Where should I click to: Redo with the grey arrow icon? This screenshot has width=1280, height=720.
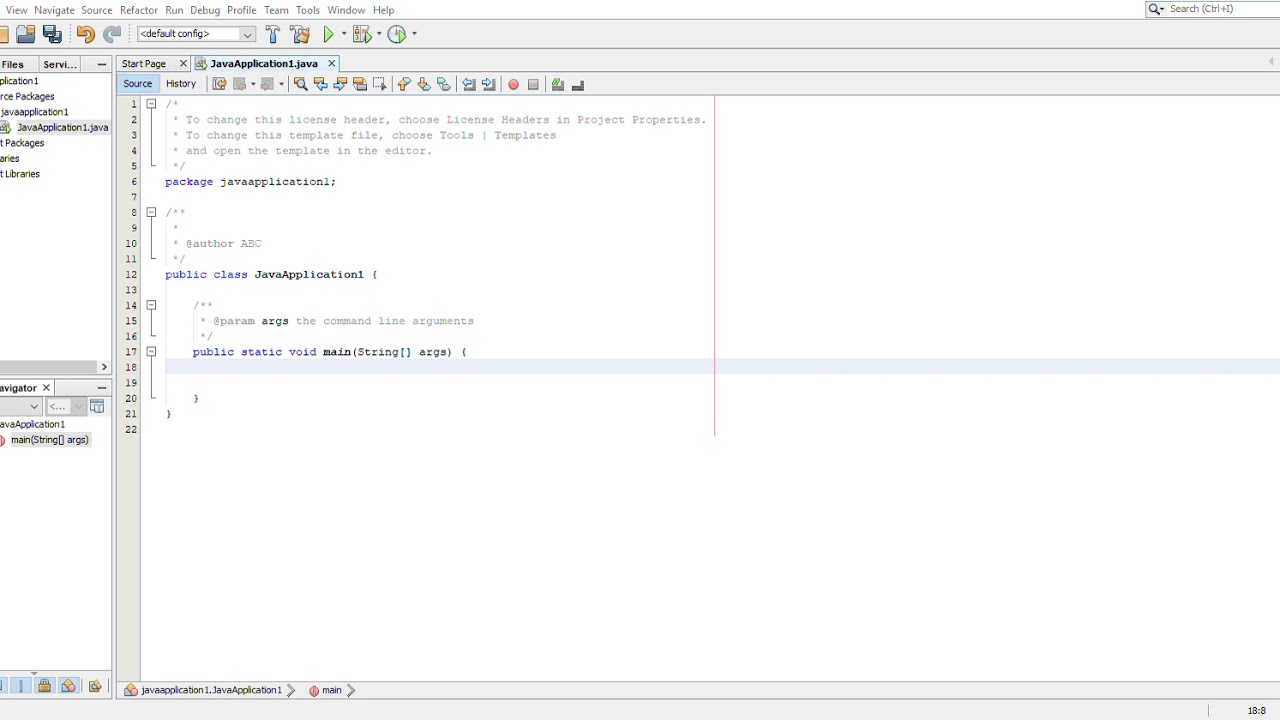tap(112, 34)
